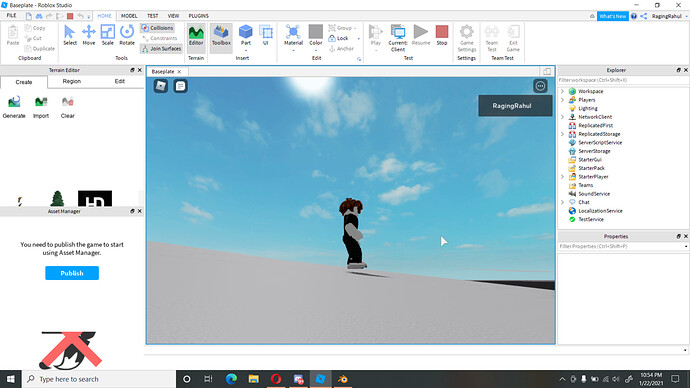Click the RagingRahul player label
The image size is (690, 388).
pyautogui.click(x=515, y=106)
